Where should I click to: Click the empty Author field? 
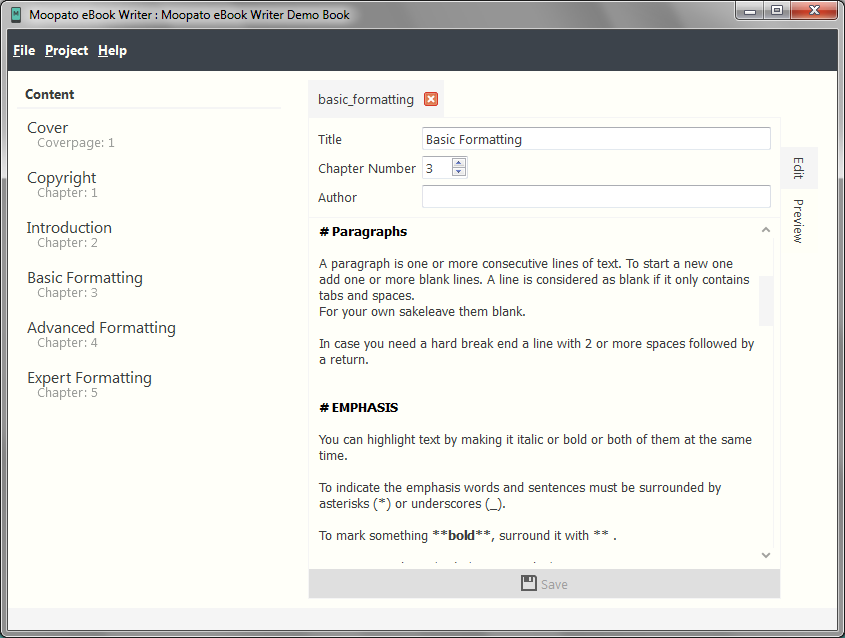point(596,197)
